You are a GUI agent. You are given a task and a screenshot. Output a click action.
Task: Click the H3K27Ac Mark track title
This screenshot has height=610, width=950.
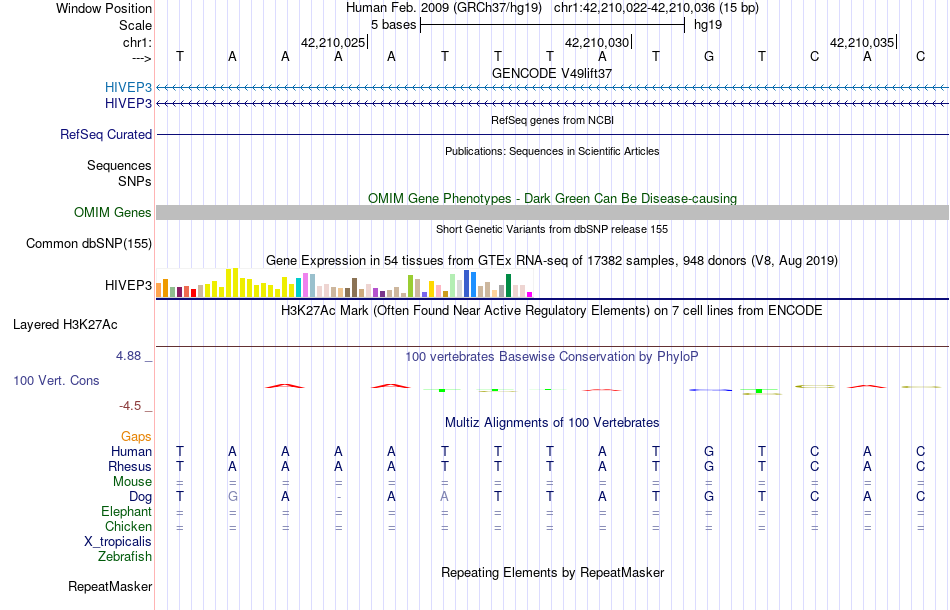[x=552, y=311]
